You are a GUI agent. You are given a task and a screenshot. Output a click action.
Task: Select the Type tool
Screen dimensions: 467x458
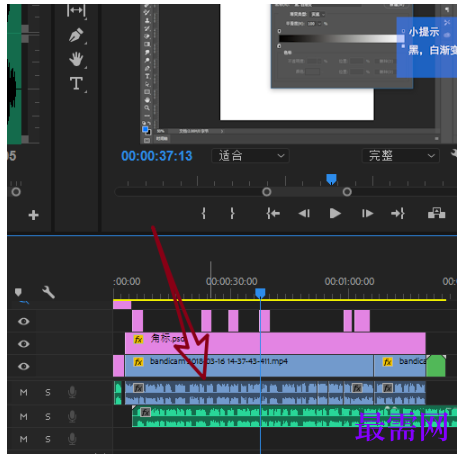point(76,83)
